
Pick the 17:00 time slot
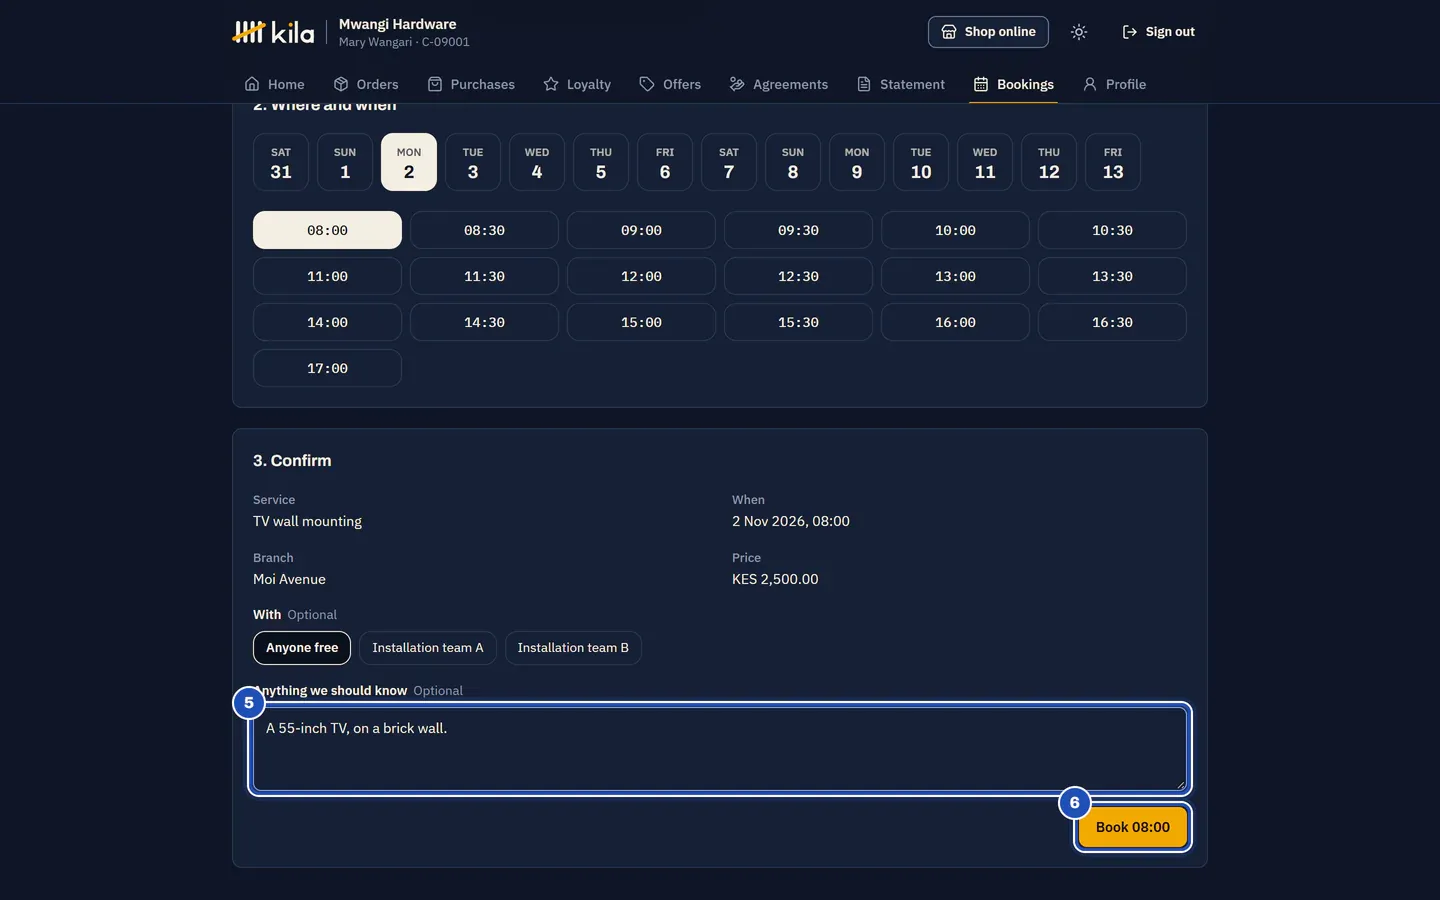point(327,368)
